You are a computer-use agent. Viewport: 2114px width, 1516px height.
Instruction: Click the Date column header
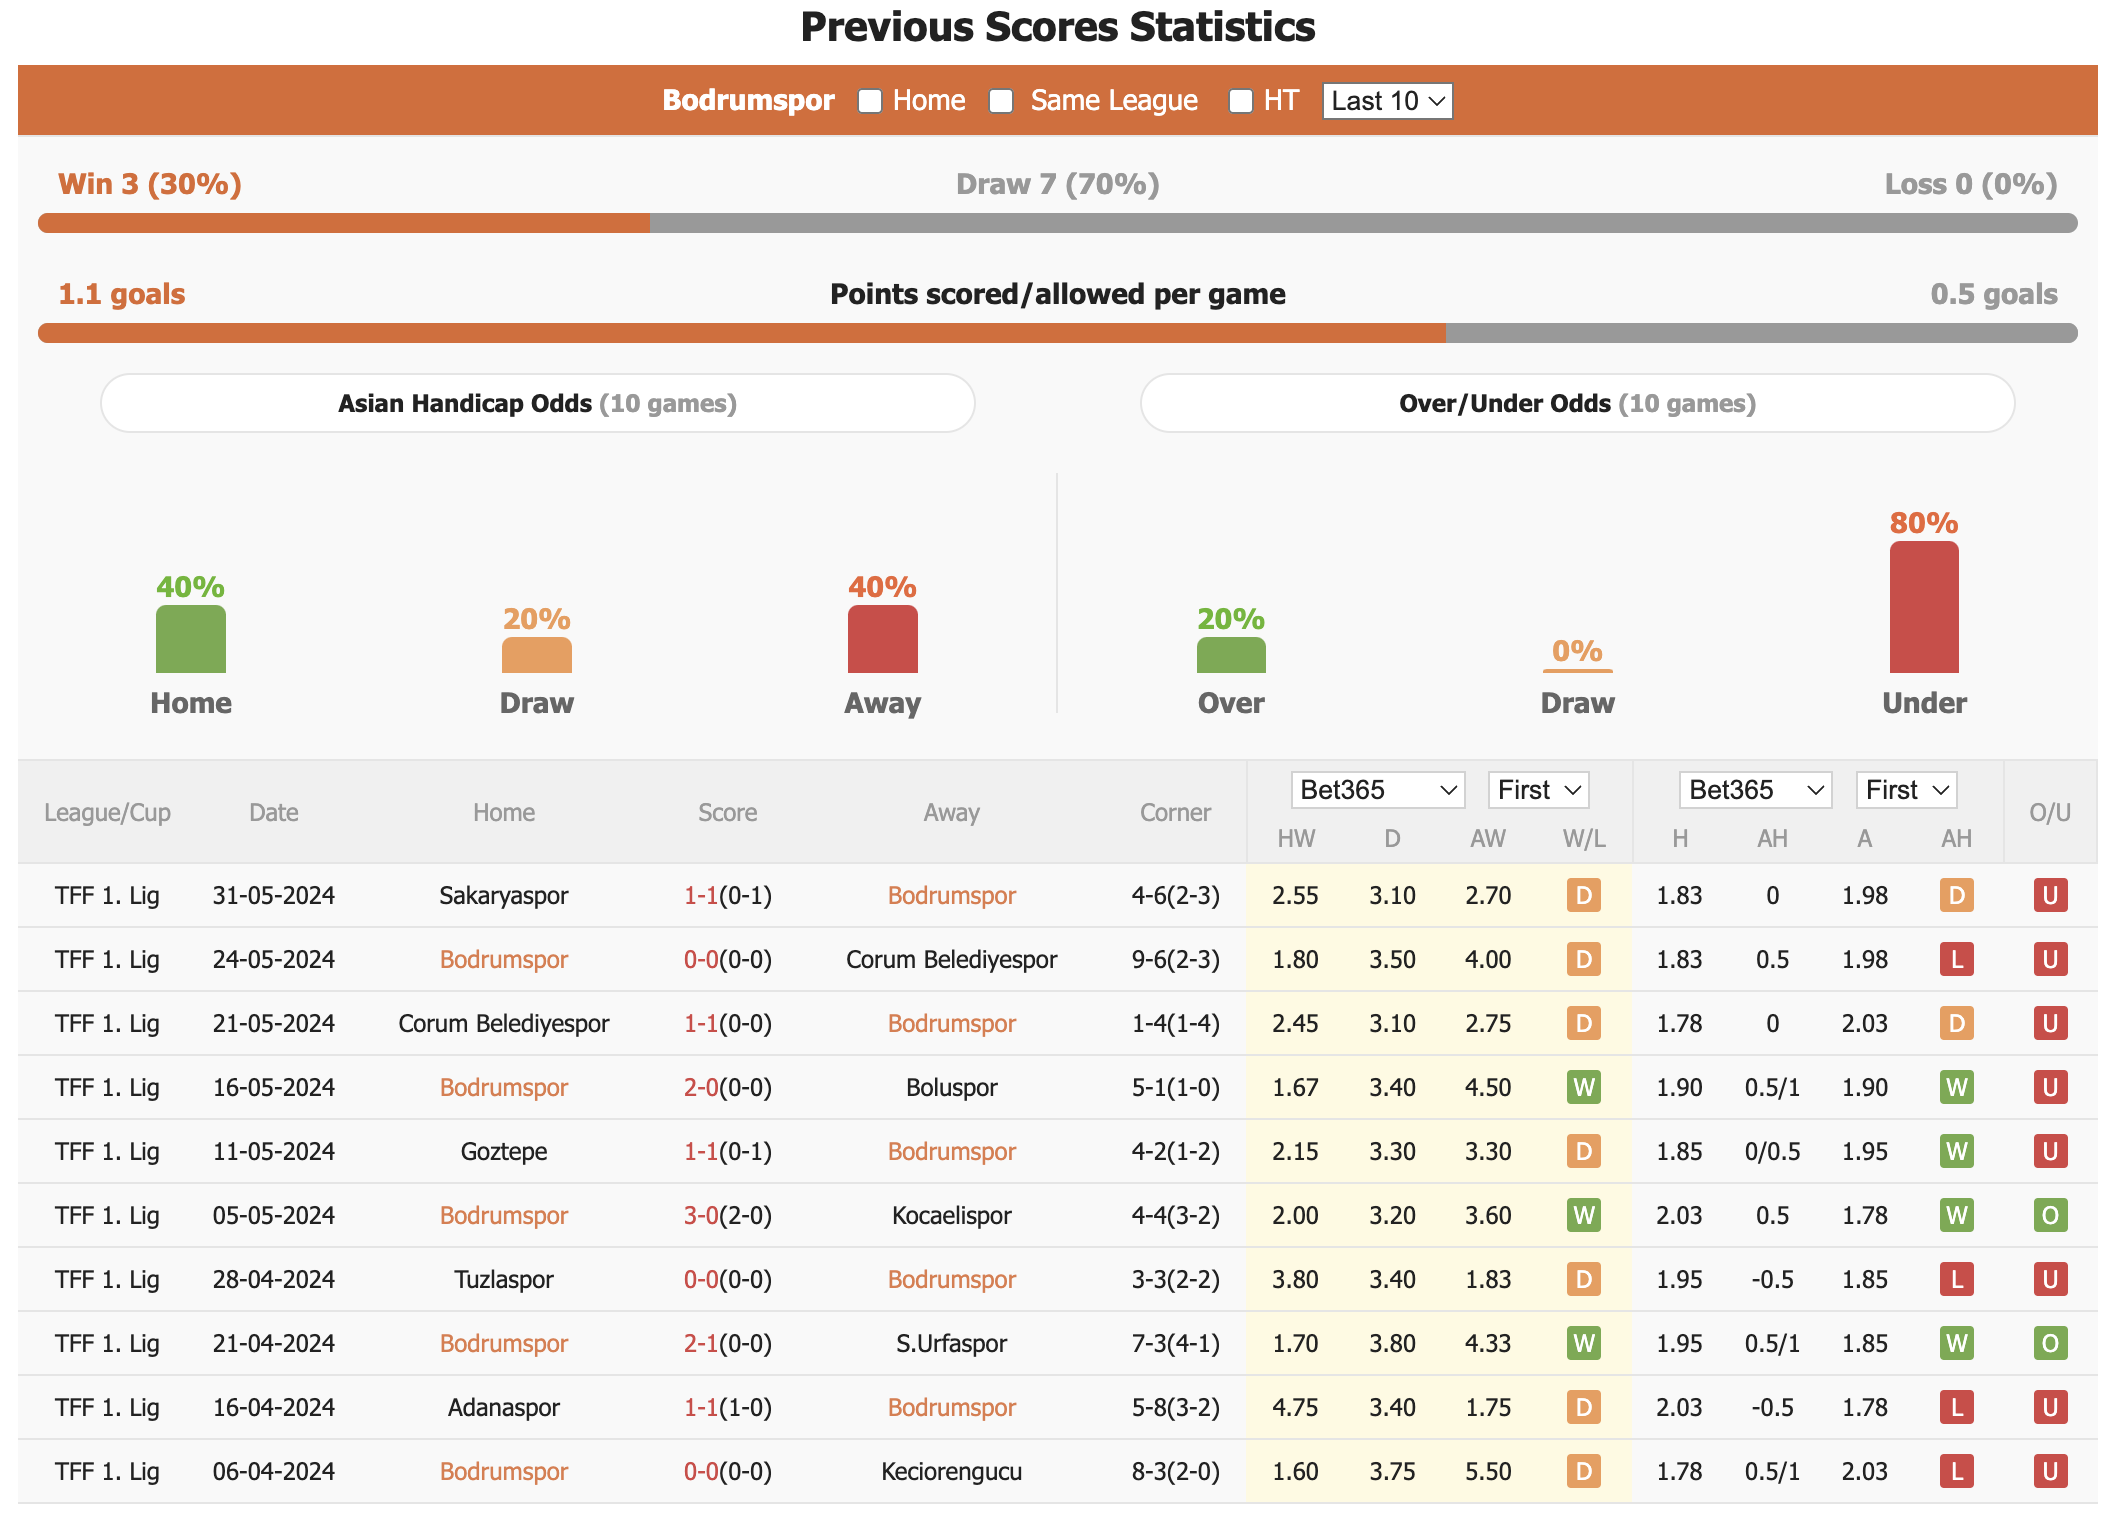pos(274,812)
